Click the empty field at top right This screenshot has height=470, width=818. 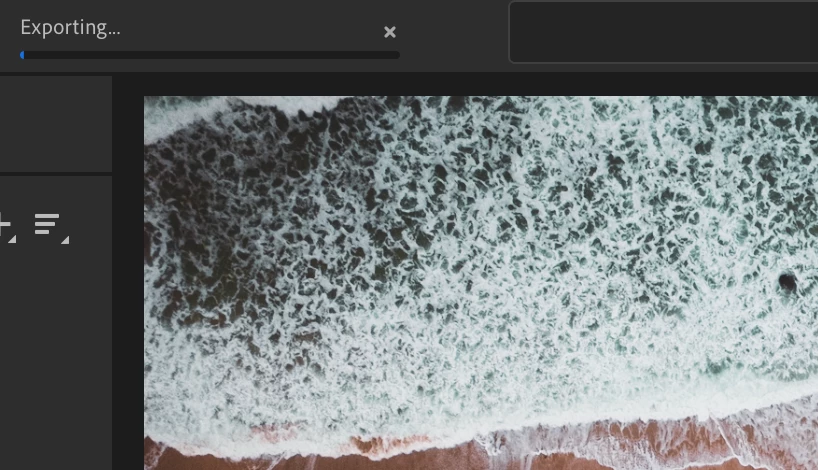pos(664,32)
